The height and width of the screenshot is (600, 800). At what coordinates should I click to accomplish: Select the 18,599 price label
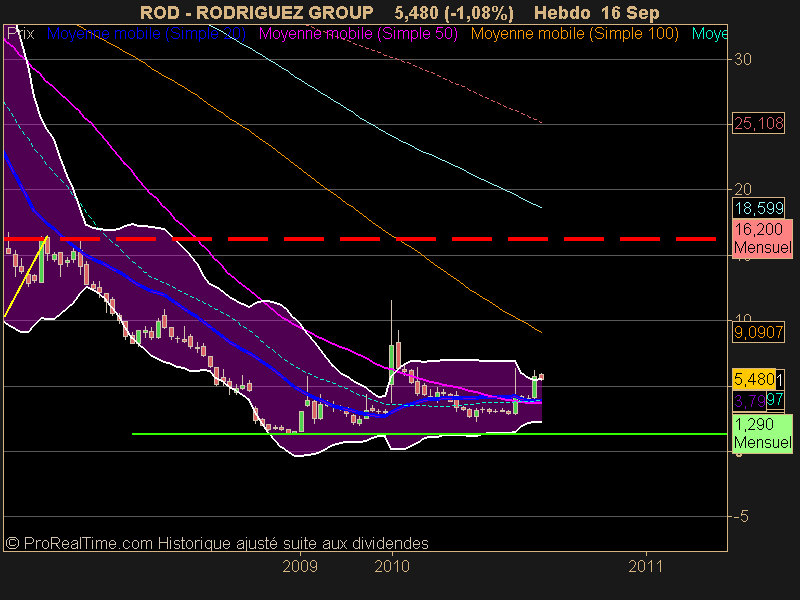click(758, 208)
